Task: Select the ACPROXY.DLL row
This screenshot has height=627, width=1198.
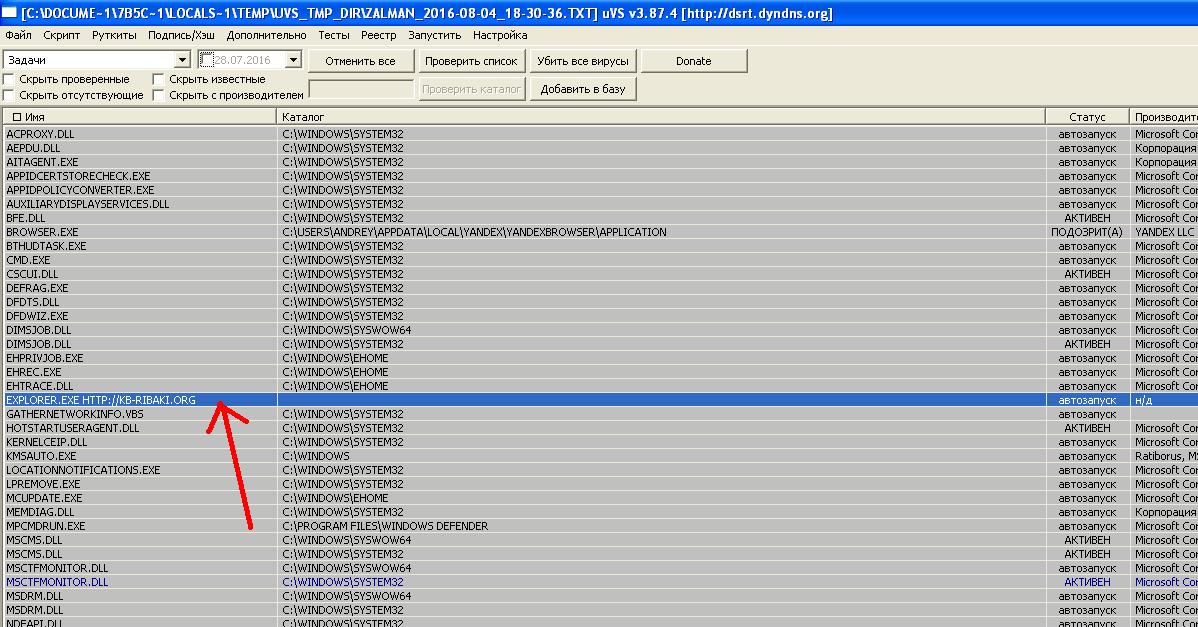Action: [x=599, y=134]
